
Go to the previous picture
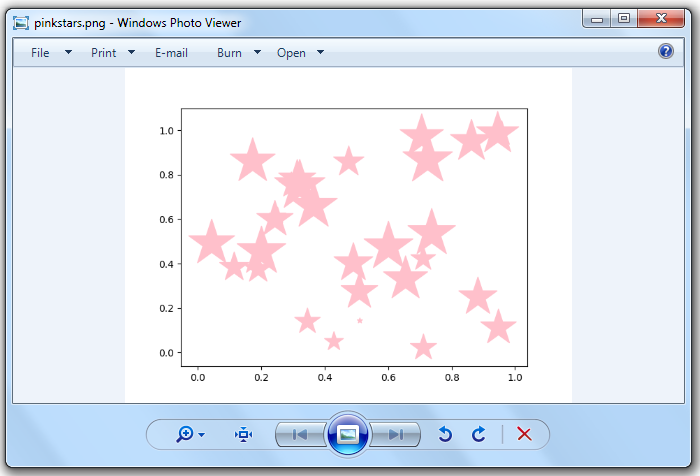click(300, 434)
